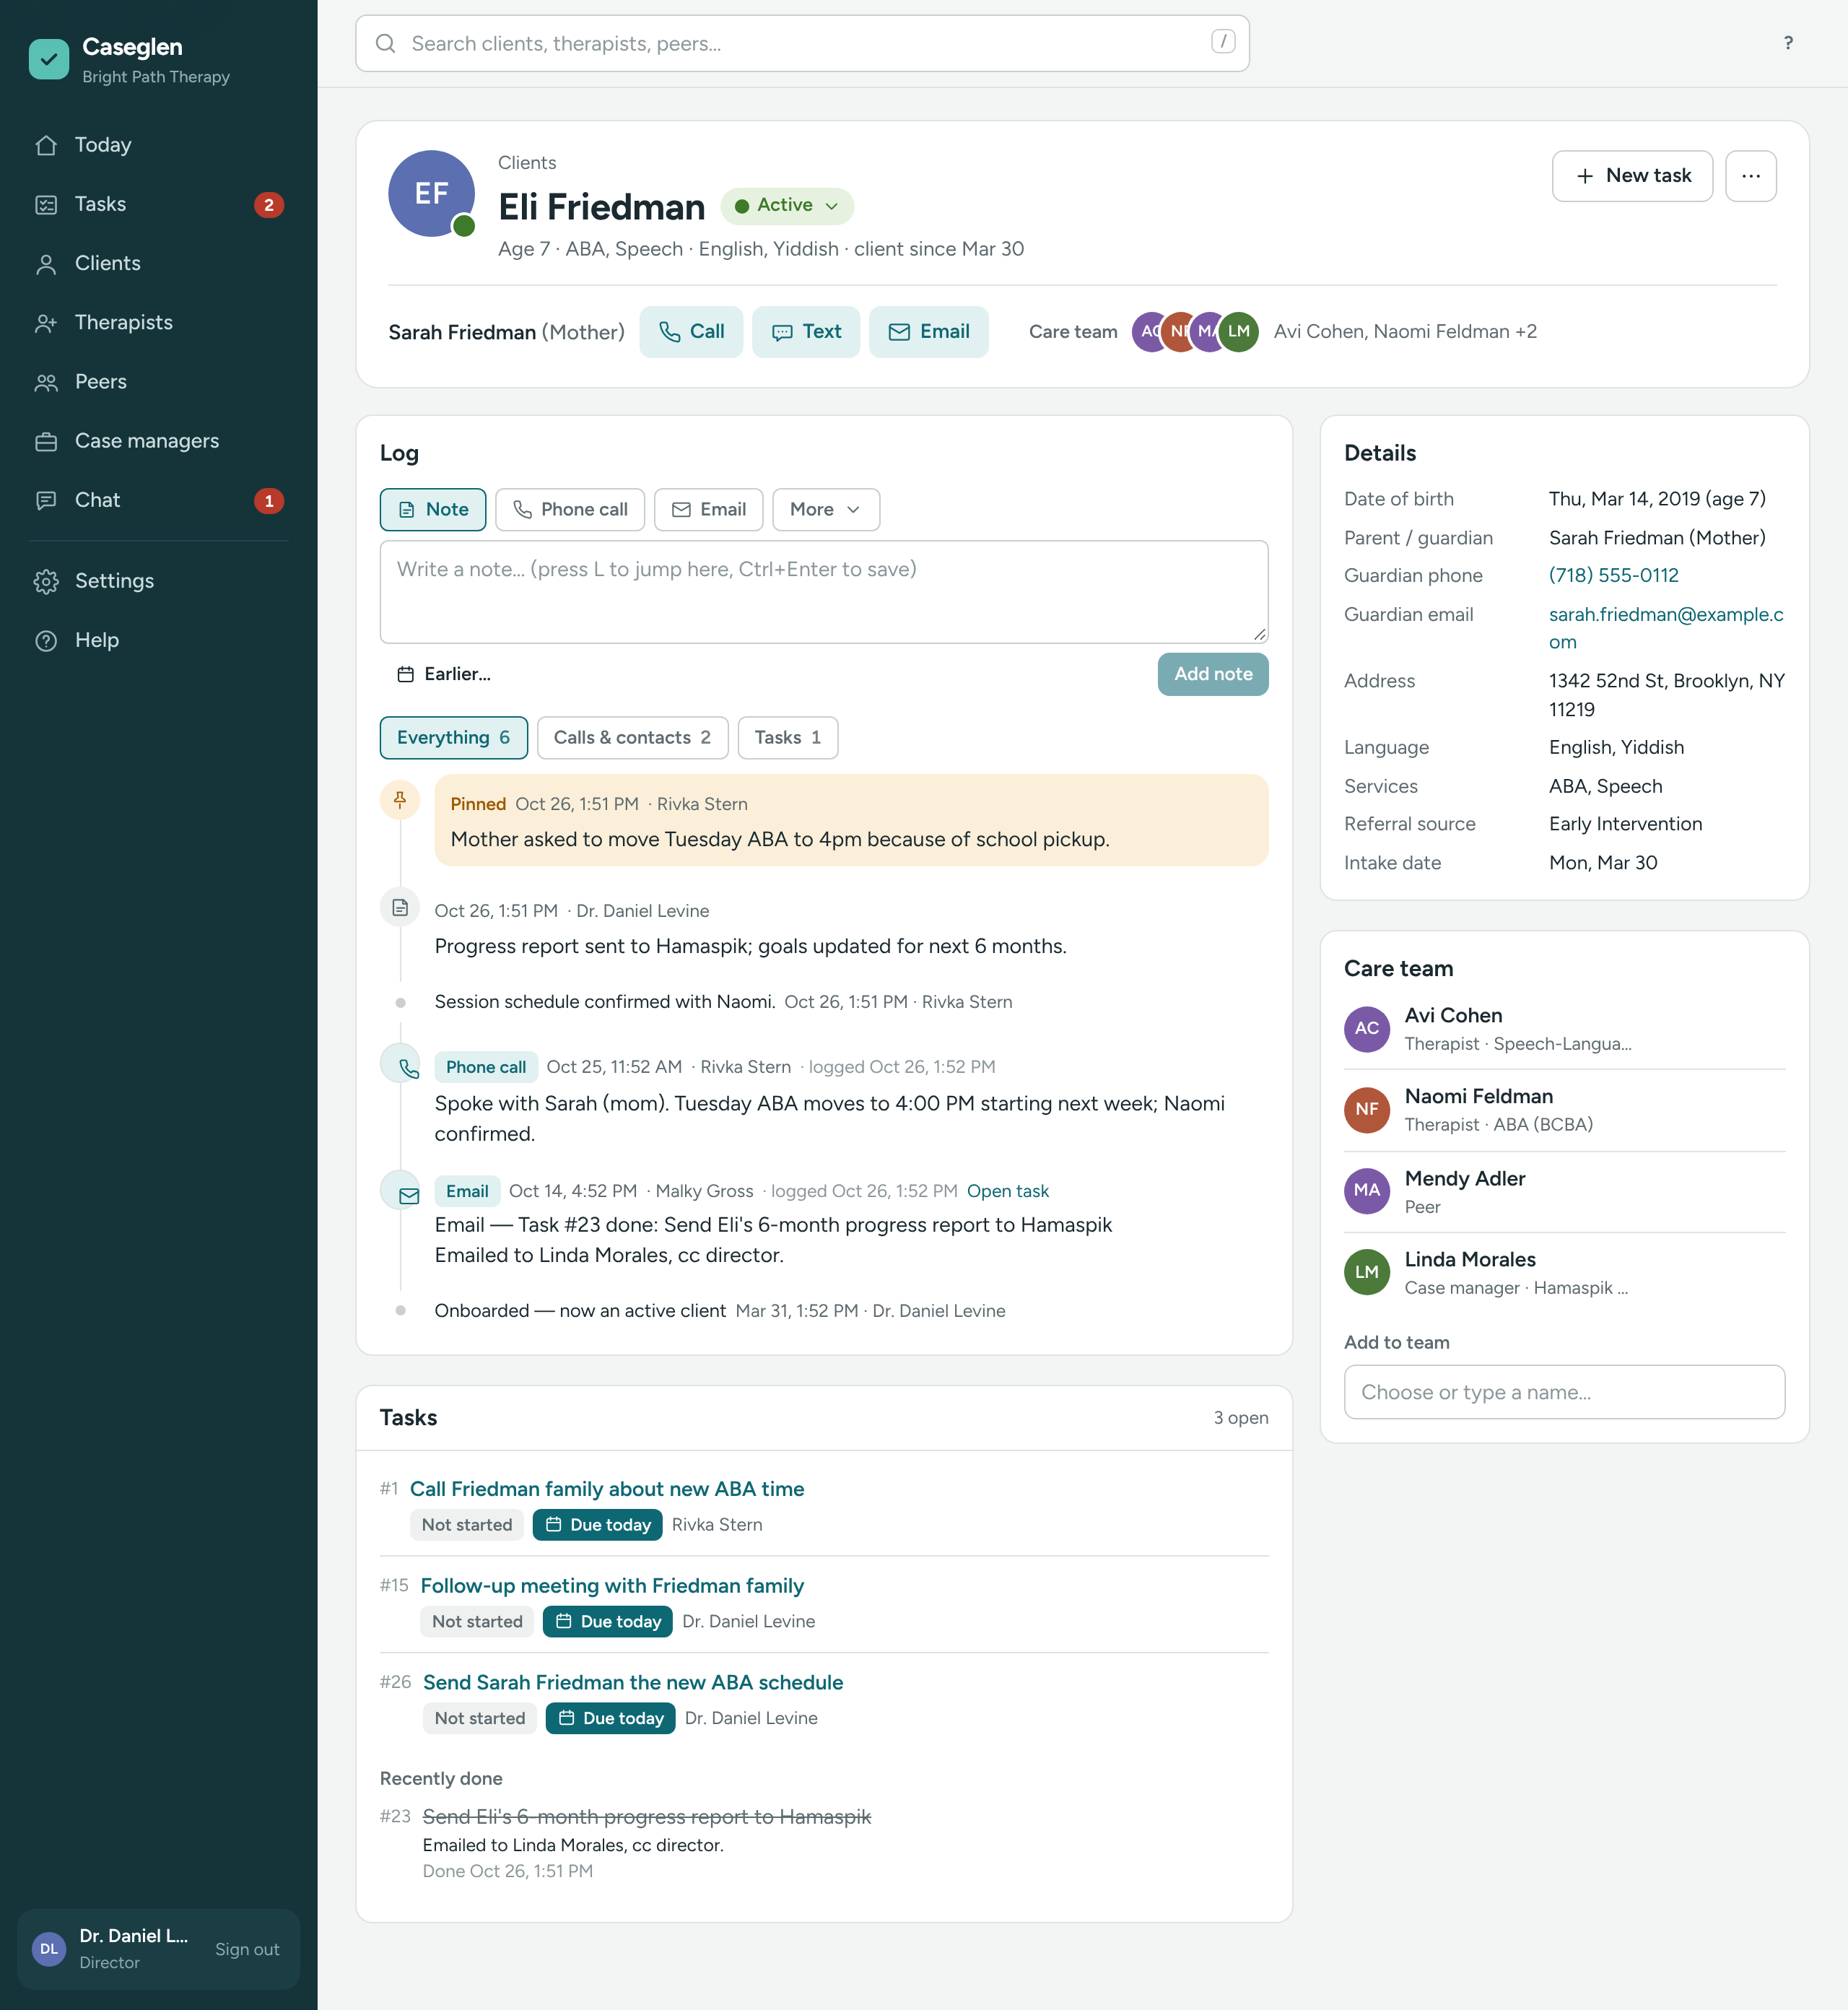This screenshot has width=1848, height=2010.
Task: Open Peers section in sidebar
Action: coord(158,382)
